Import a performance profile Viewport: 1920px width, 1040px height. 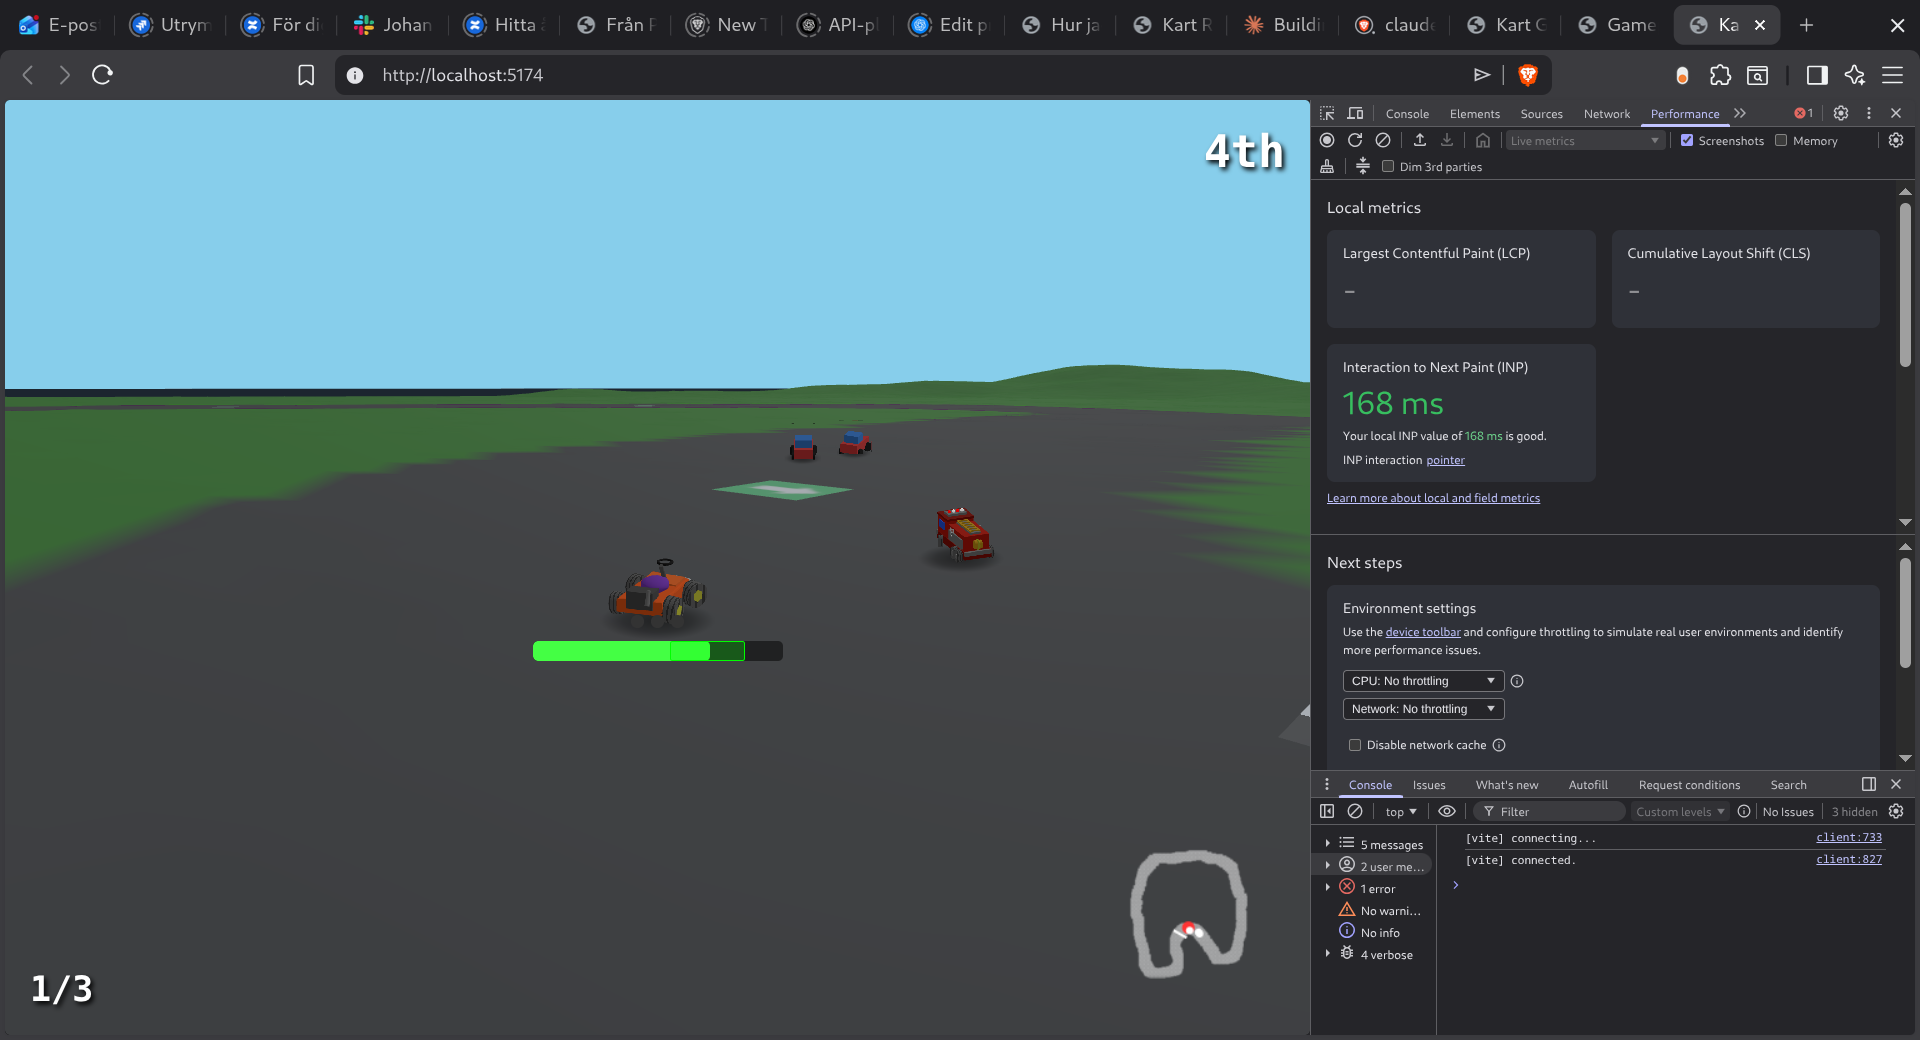click(x=1418, y=140)
